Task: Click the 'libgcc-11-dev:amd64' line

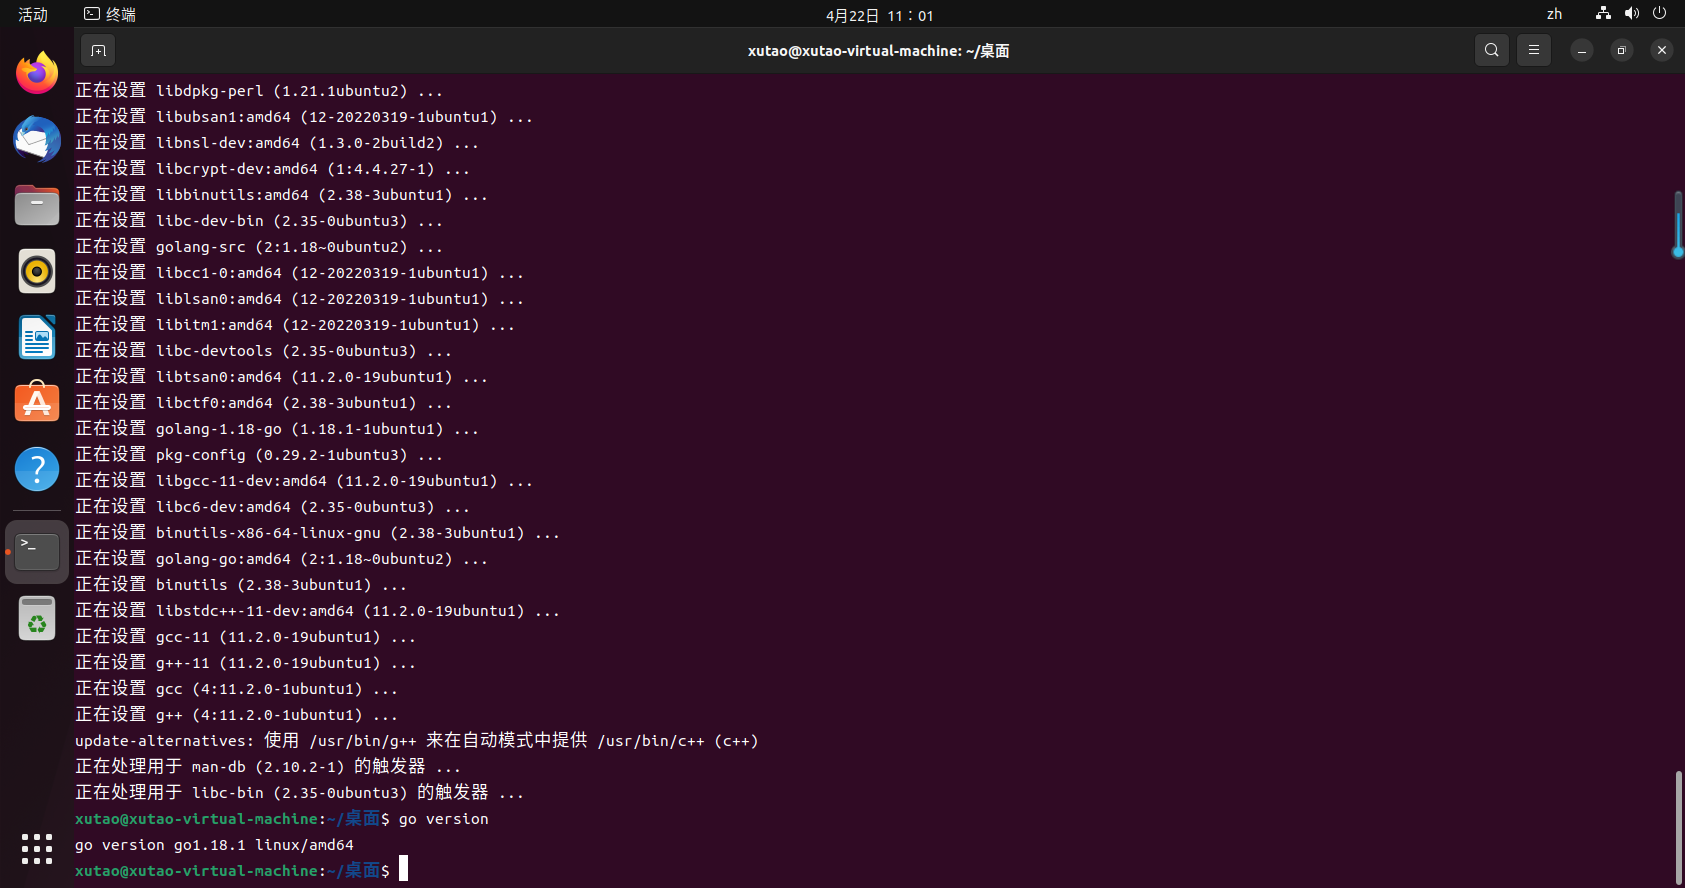Action: (x=304, y=480)
